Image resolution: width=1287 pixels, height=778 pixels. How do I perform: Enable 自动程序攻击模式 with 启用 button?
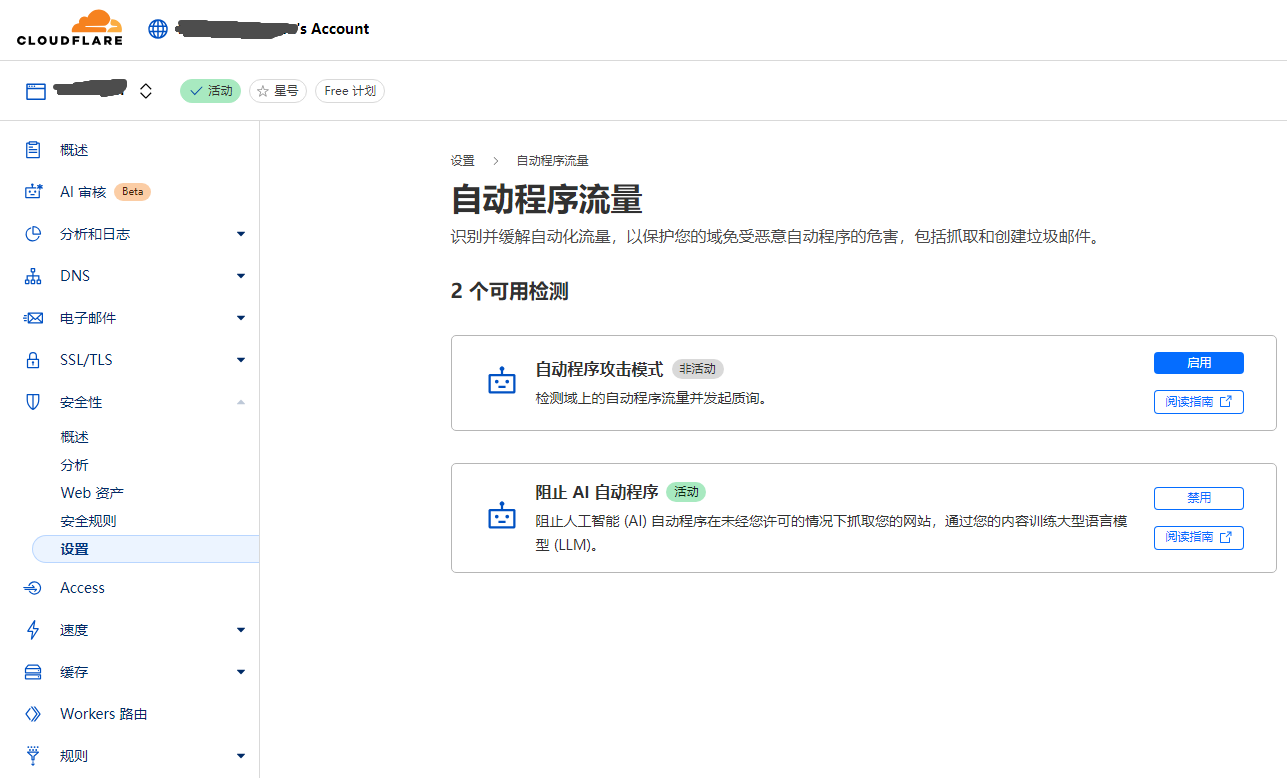(1198, 363)
